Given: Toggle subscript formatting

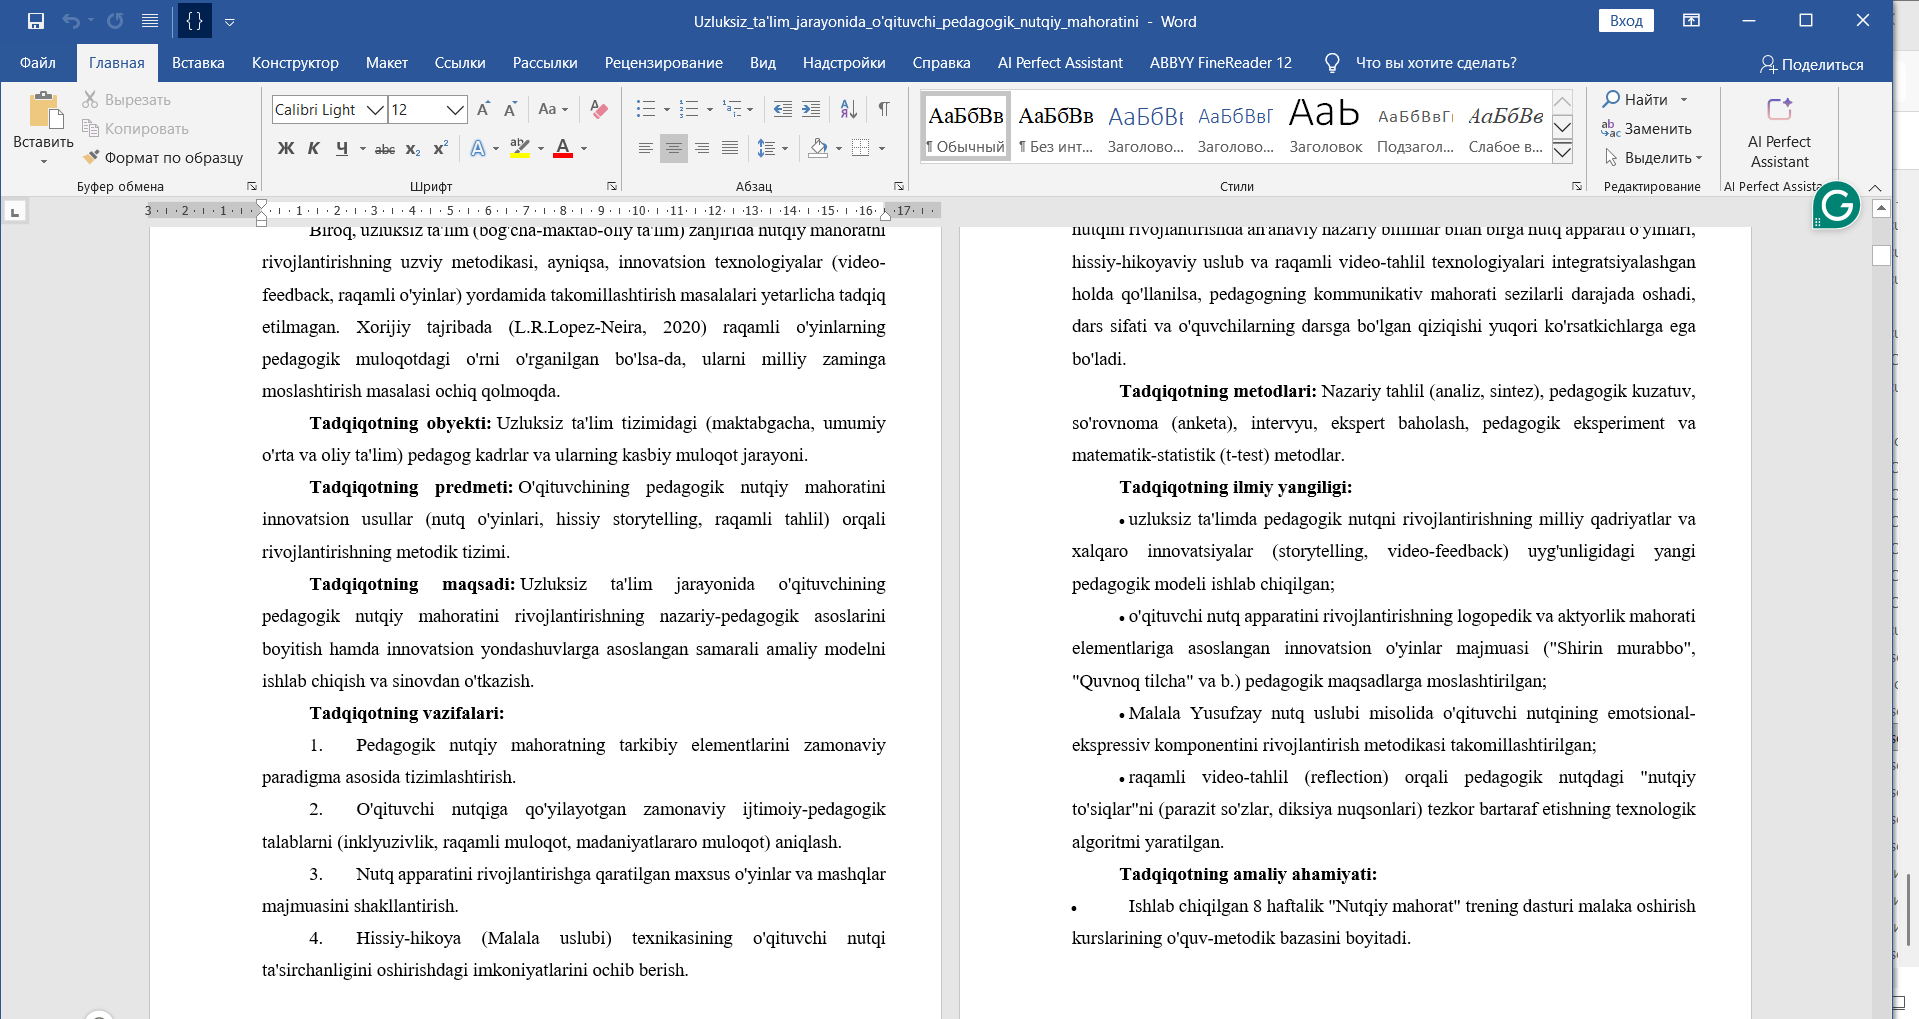Looking at the screenshot, I should 413,148.
